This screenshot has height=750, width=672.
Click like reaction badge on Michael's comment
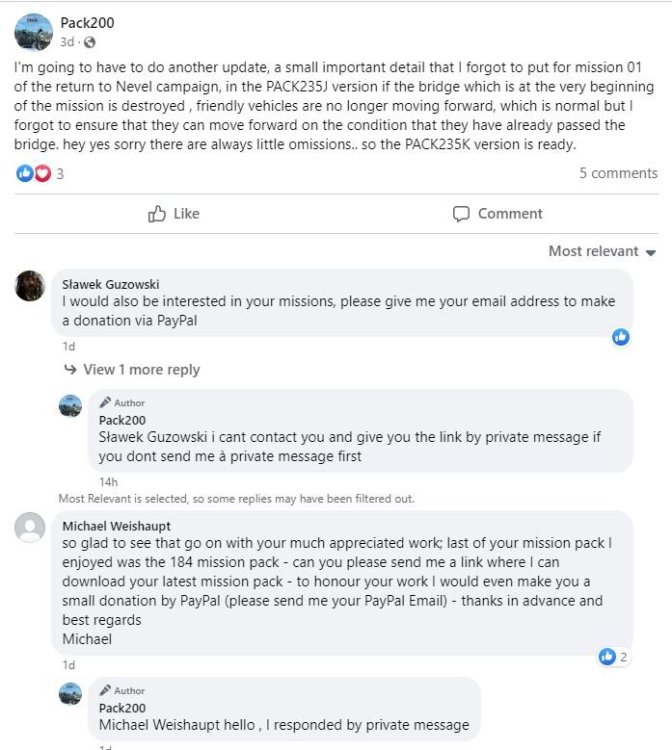[613, 657]
